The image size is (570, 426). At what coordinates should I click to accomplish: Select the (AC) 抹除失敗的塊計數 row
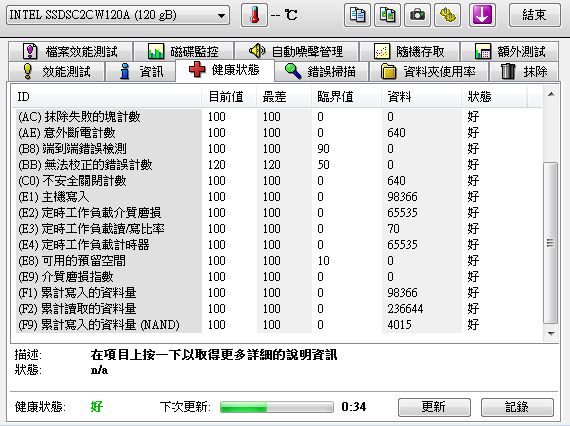pos(278,117)
